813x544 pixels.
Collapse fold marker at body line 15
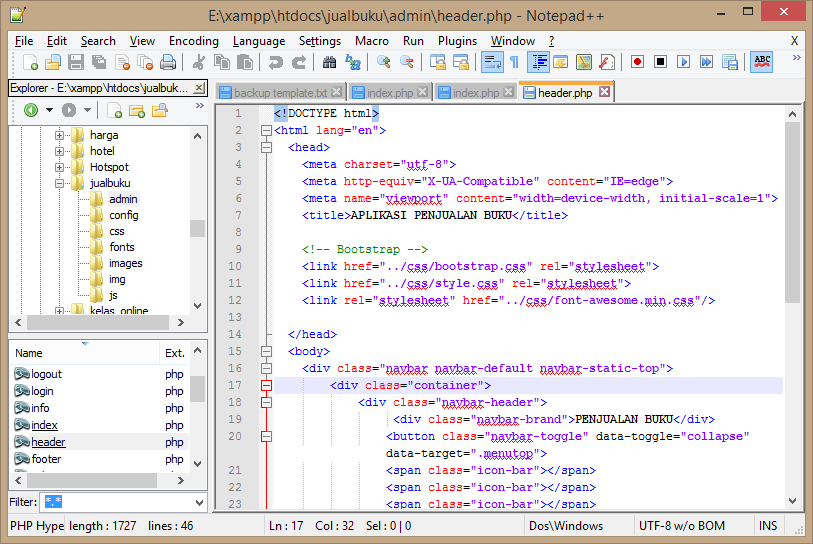[266, 351]
